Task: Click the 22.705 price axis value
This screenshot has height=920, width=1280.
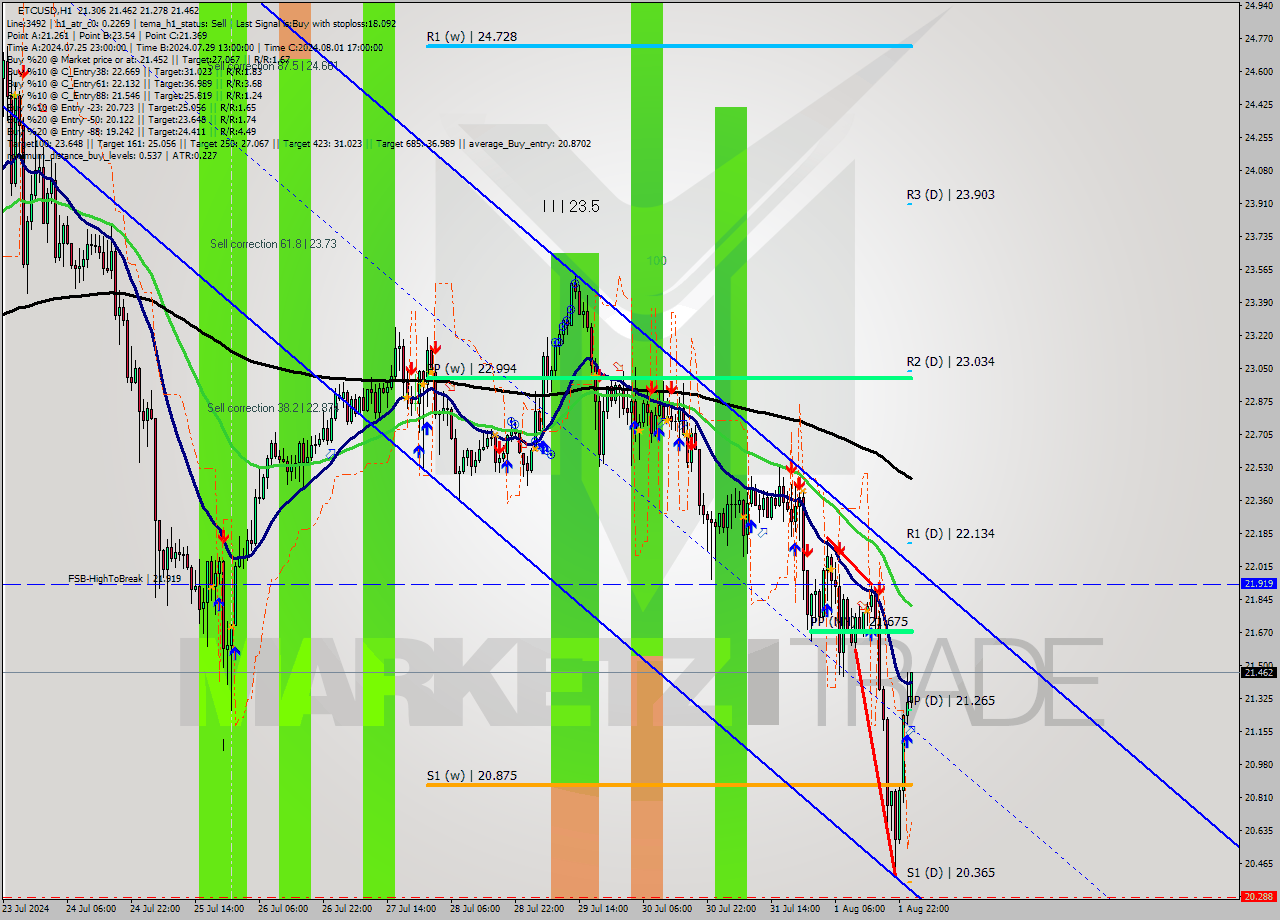Action: pyautogui.click(x=1257, y=435)
